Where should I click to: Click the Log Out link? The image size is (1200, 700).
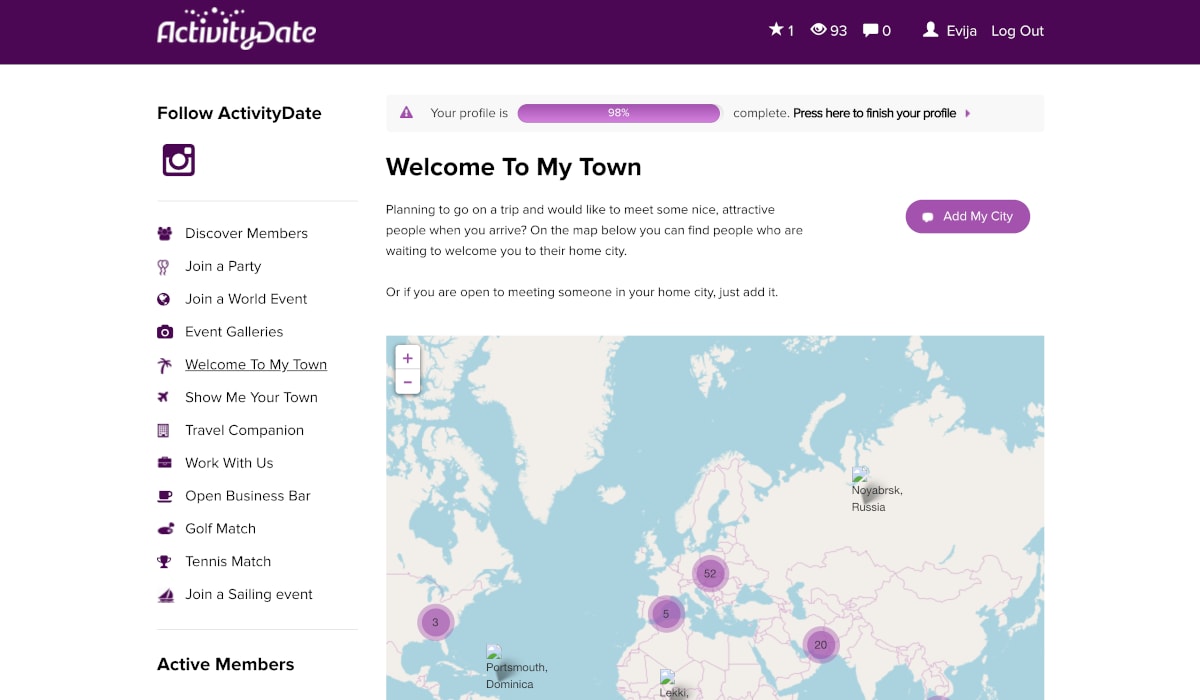click(x=1017, y=31)
